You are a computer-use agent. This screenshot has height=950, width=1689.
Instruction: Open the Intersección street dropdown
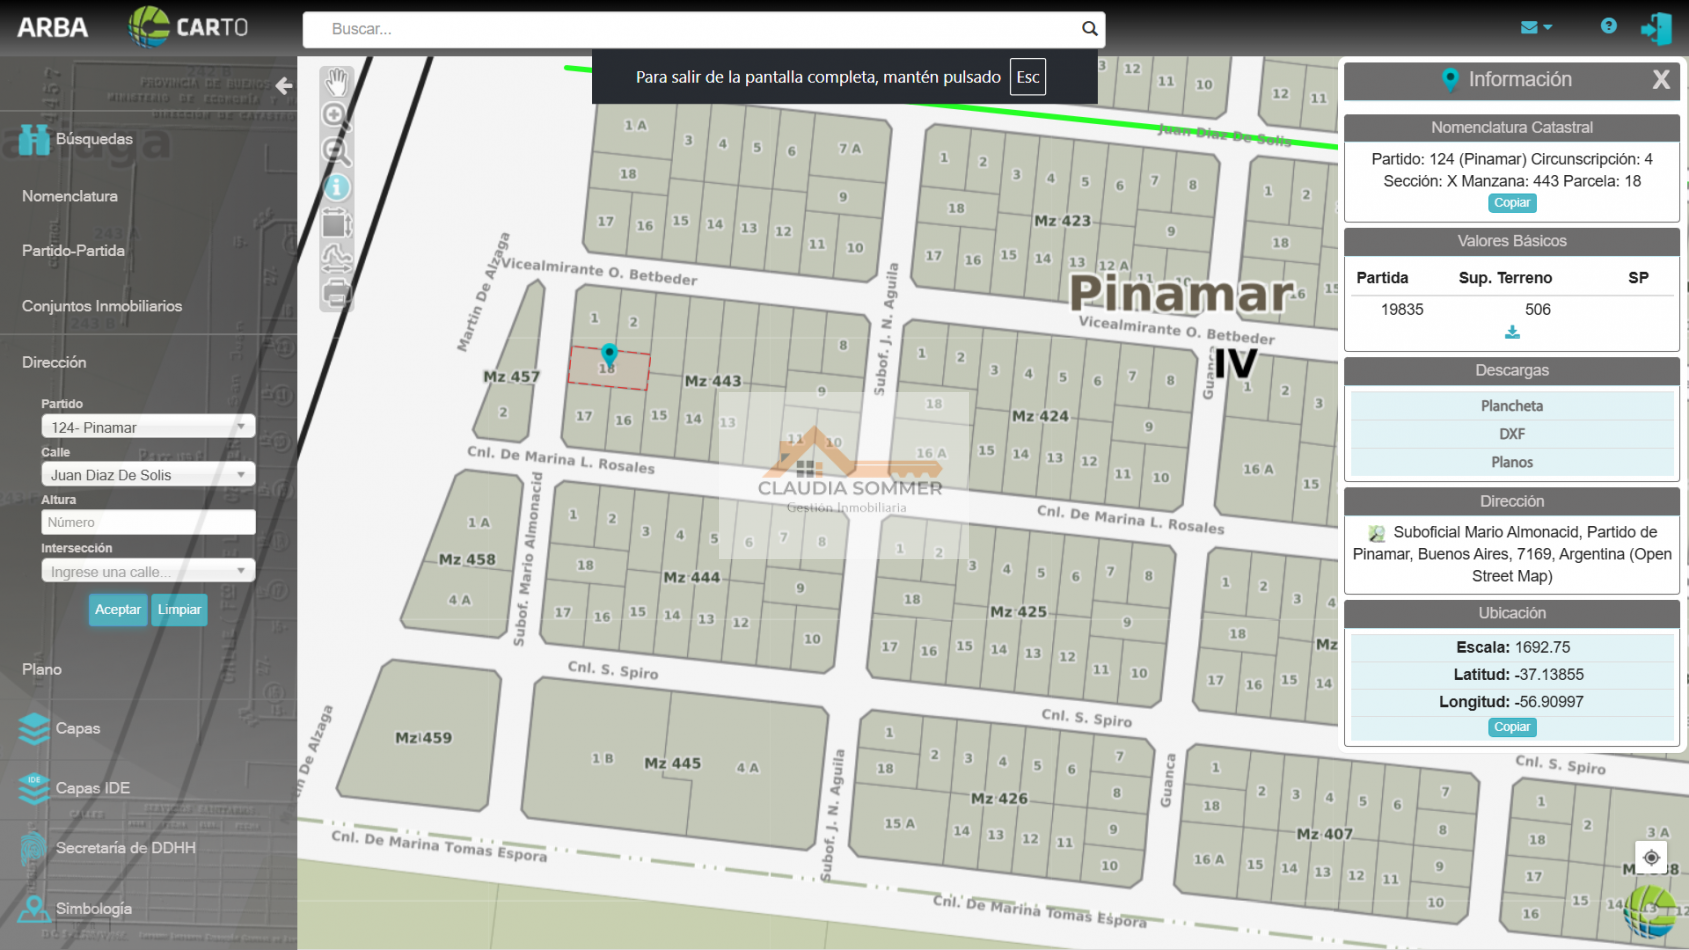click(148, 571)
